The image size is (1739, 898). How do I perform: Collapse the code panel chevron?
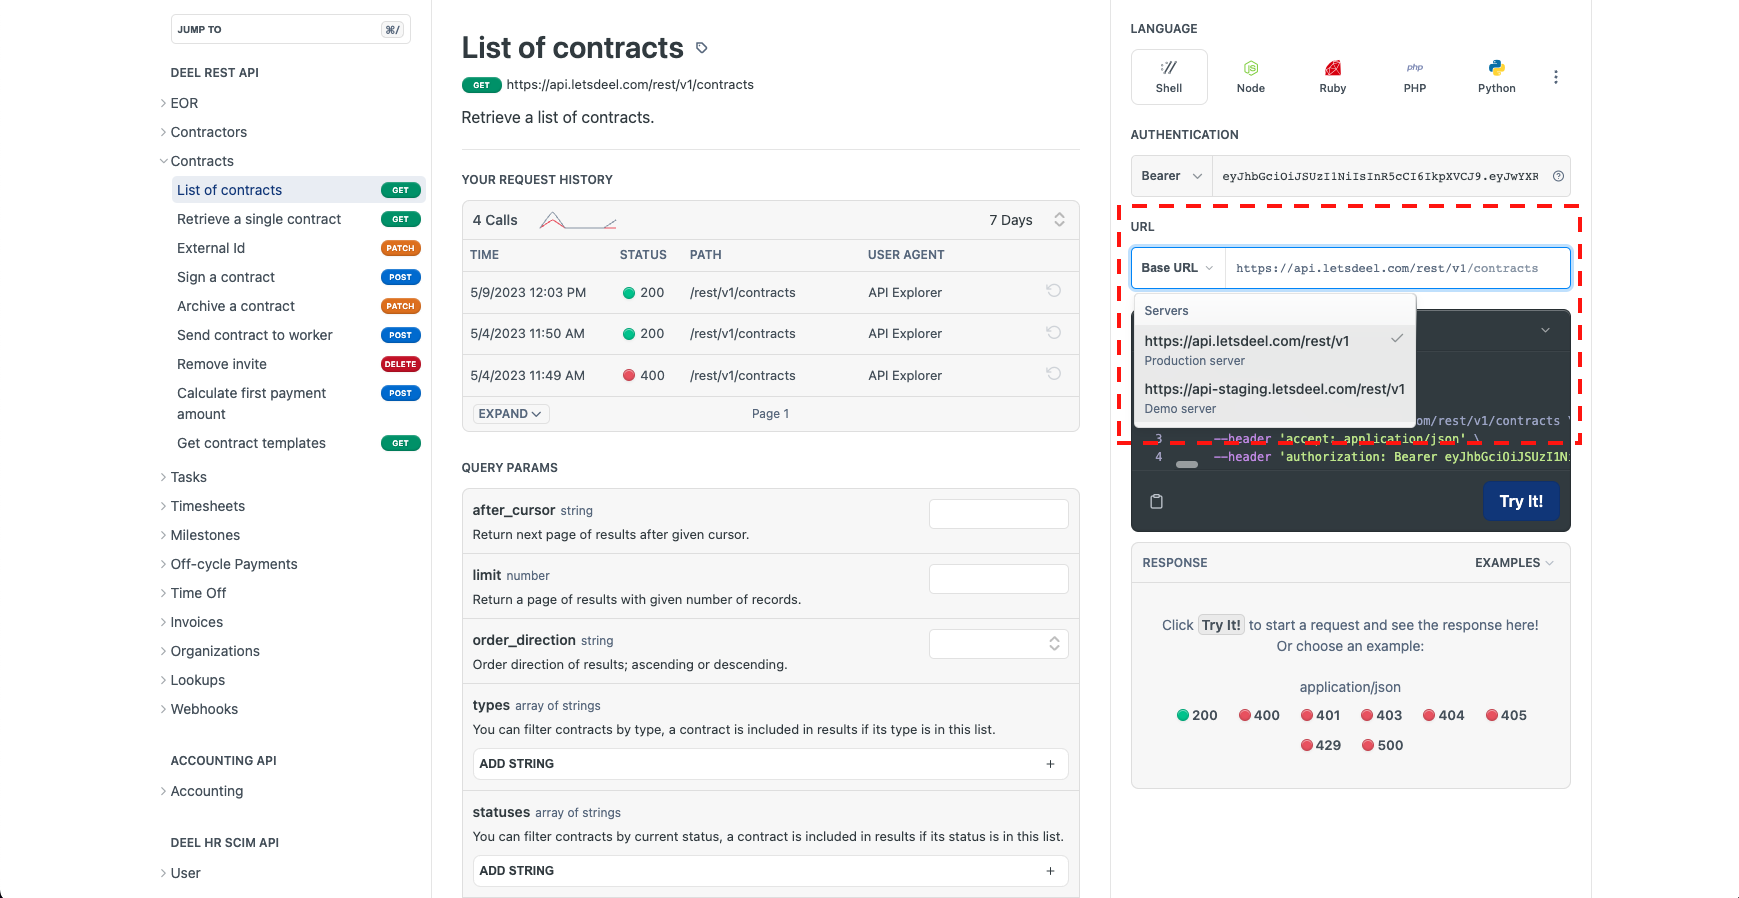[x=1545, y=330]
